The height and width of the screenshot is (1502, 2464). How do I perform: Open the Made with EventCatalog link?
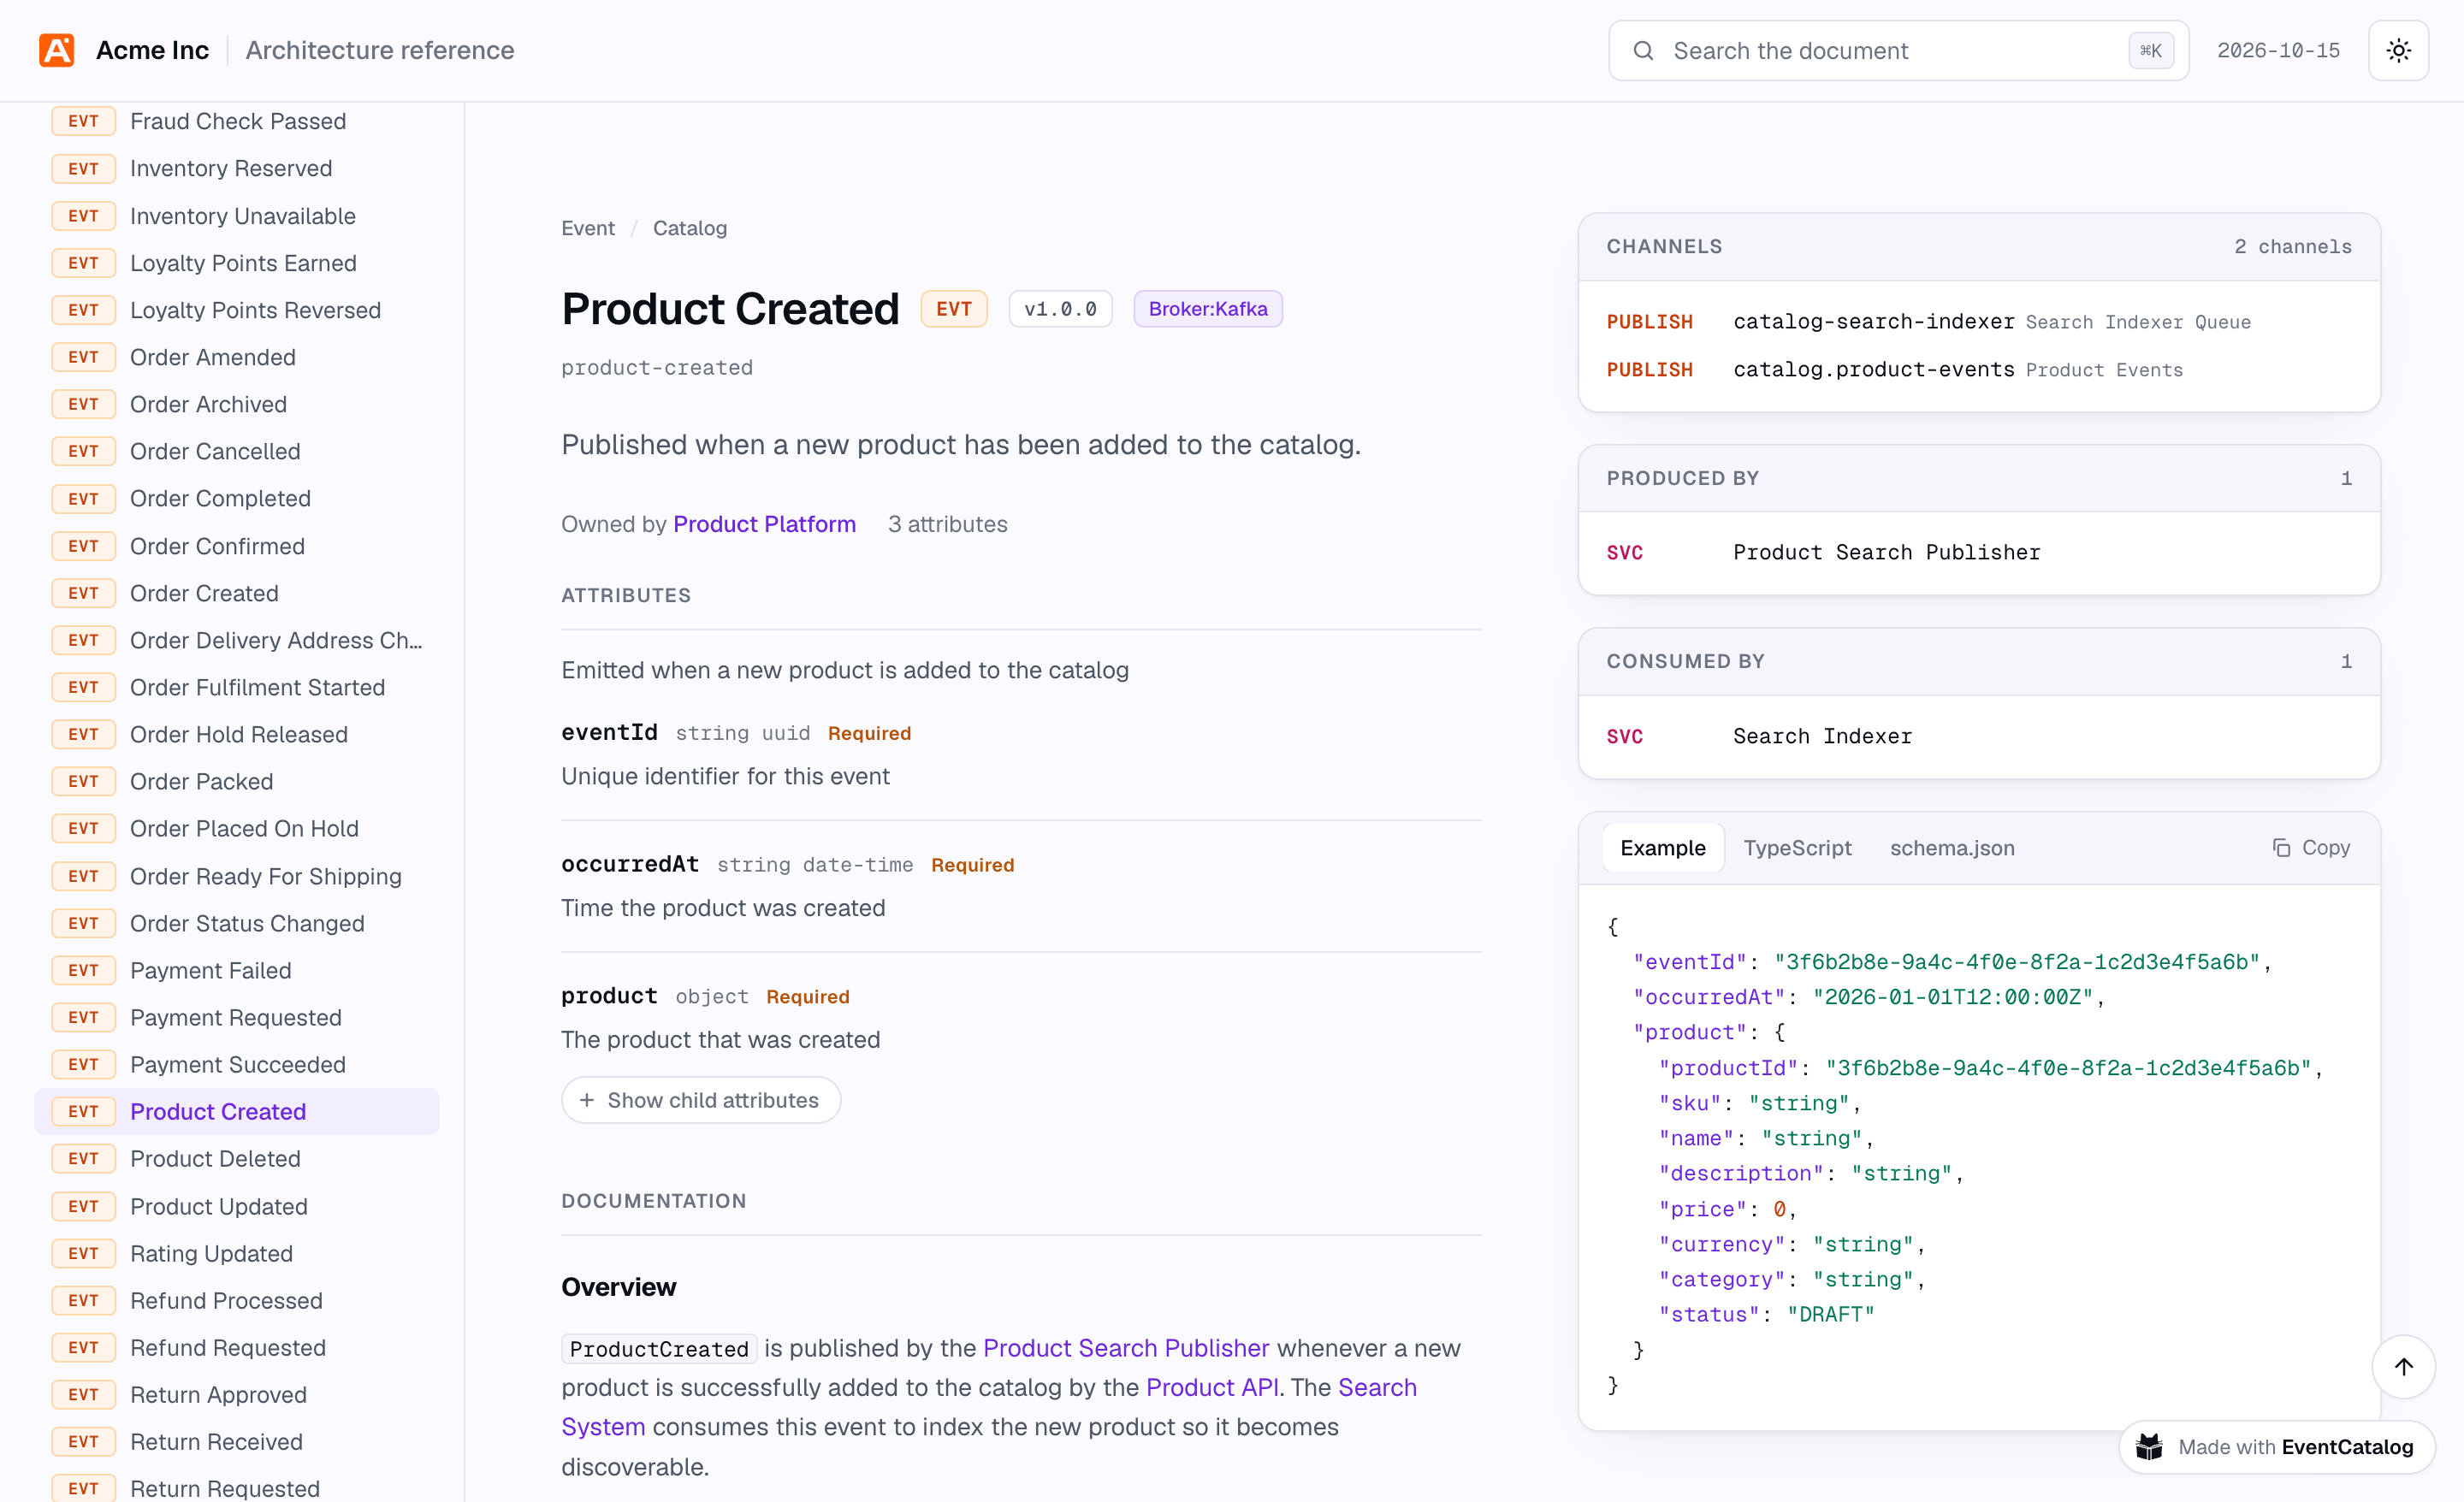pyautogui.click(x=2275, y=1446)
